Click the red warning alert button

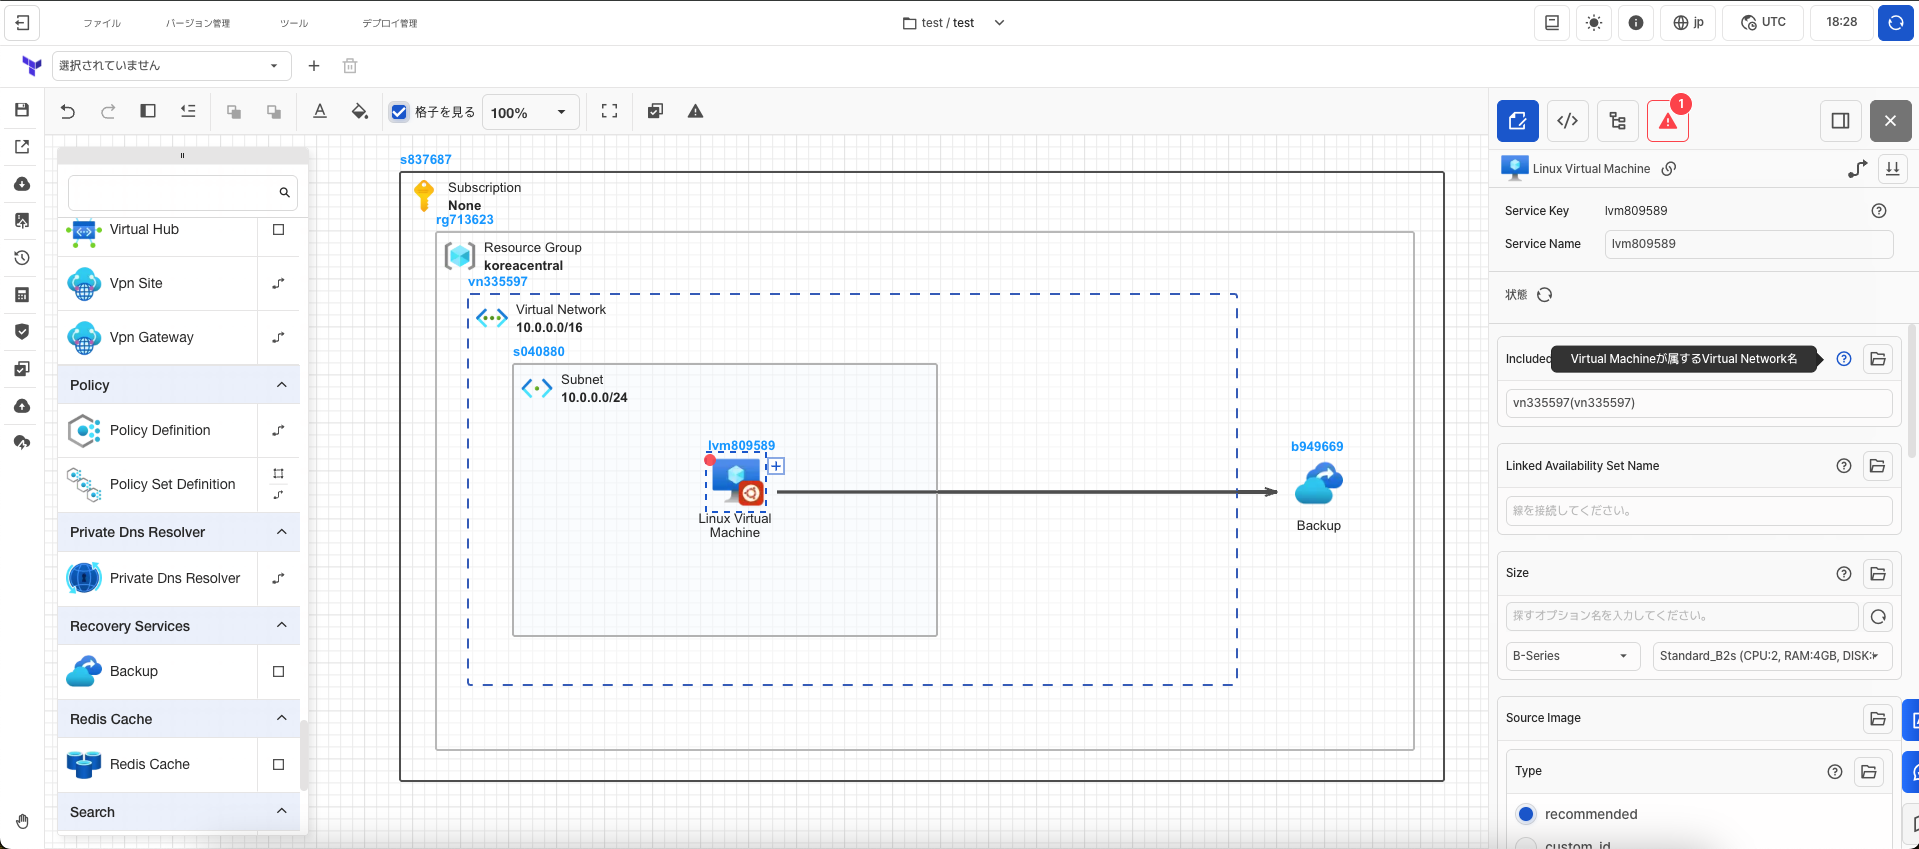click(x=1667, y=121)
